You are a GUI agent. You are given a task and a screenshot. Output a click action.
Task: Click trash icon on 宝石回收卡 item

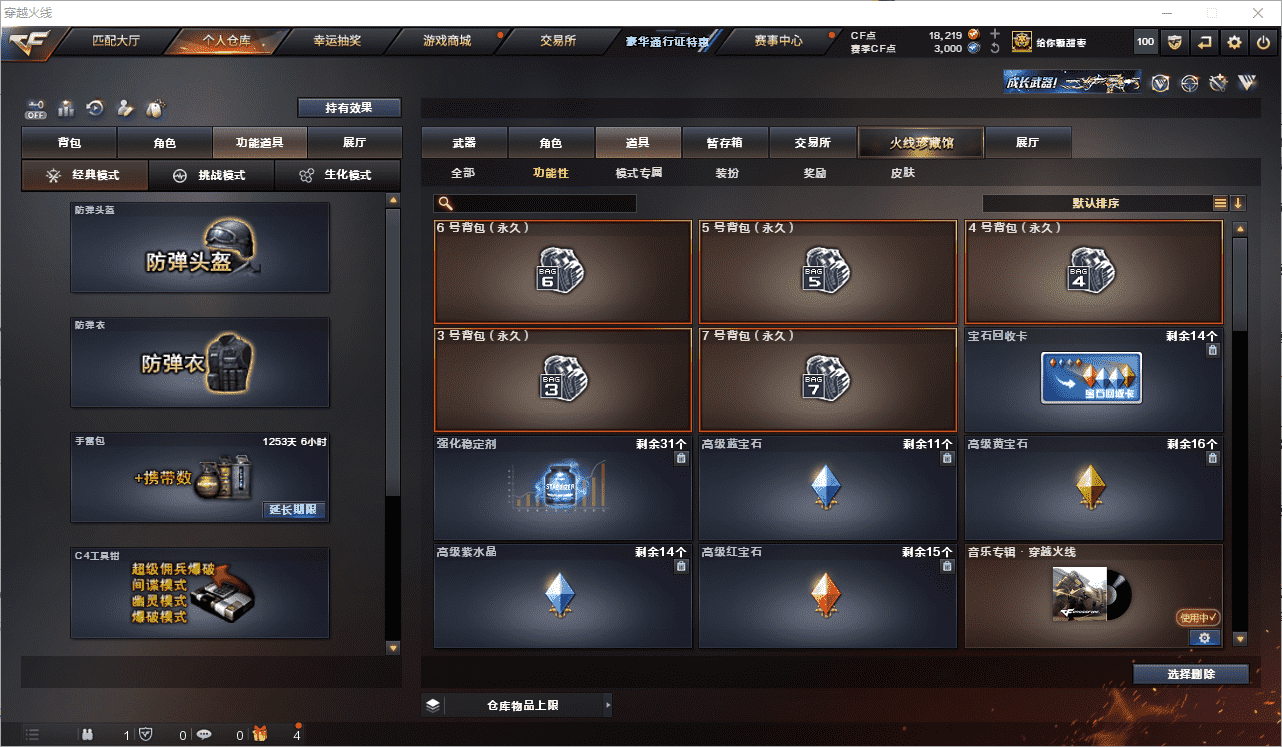click(1213, 350)
